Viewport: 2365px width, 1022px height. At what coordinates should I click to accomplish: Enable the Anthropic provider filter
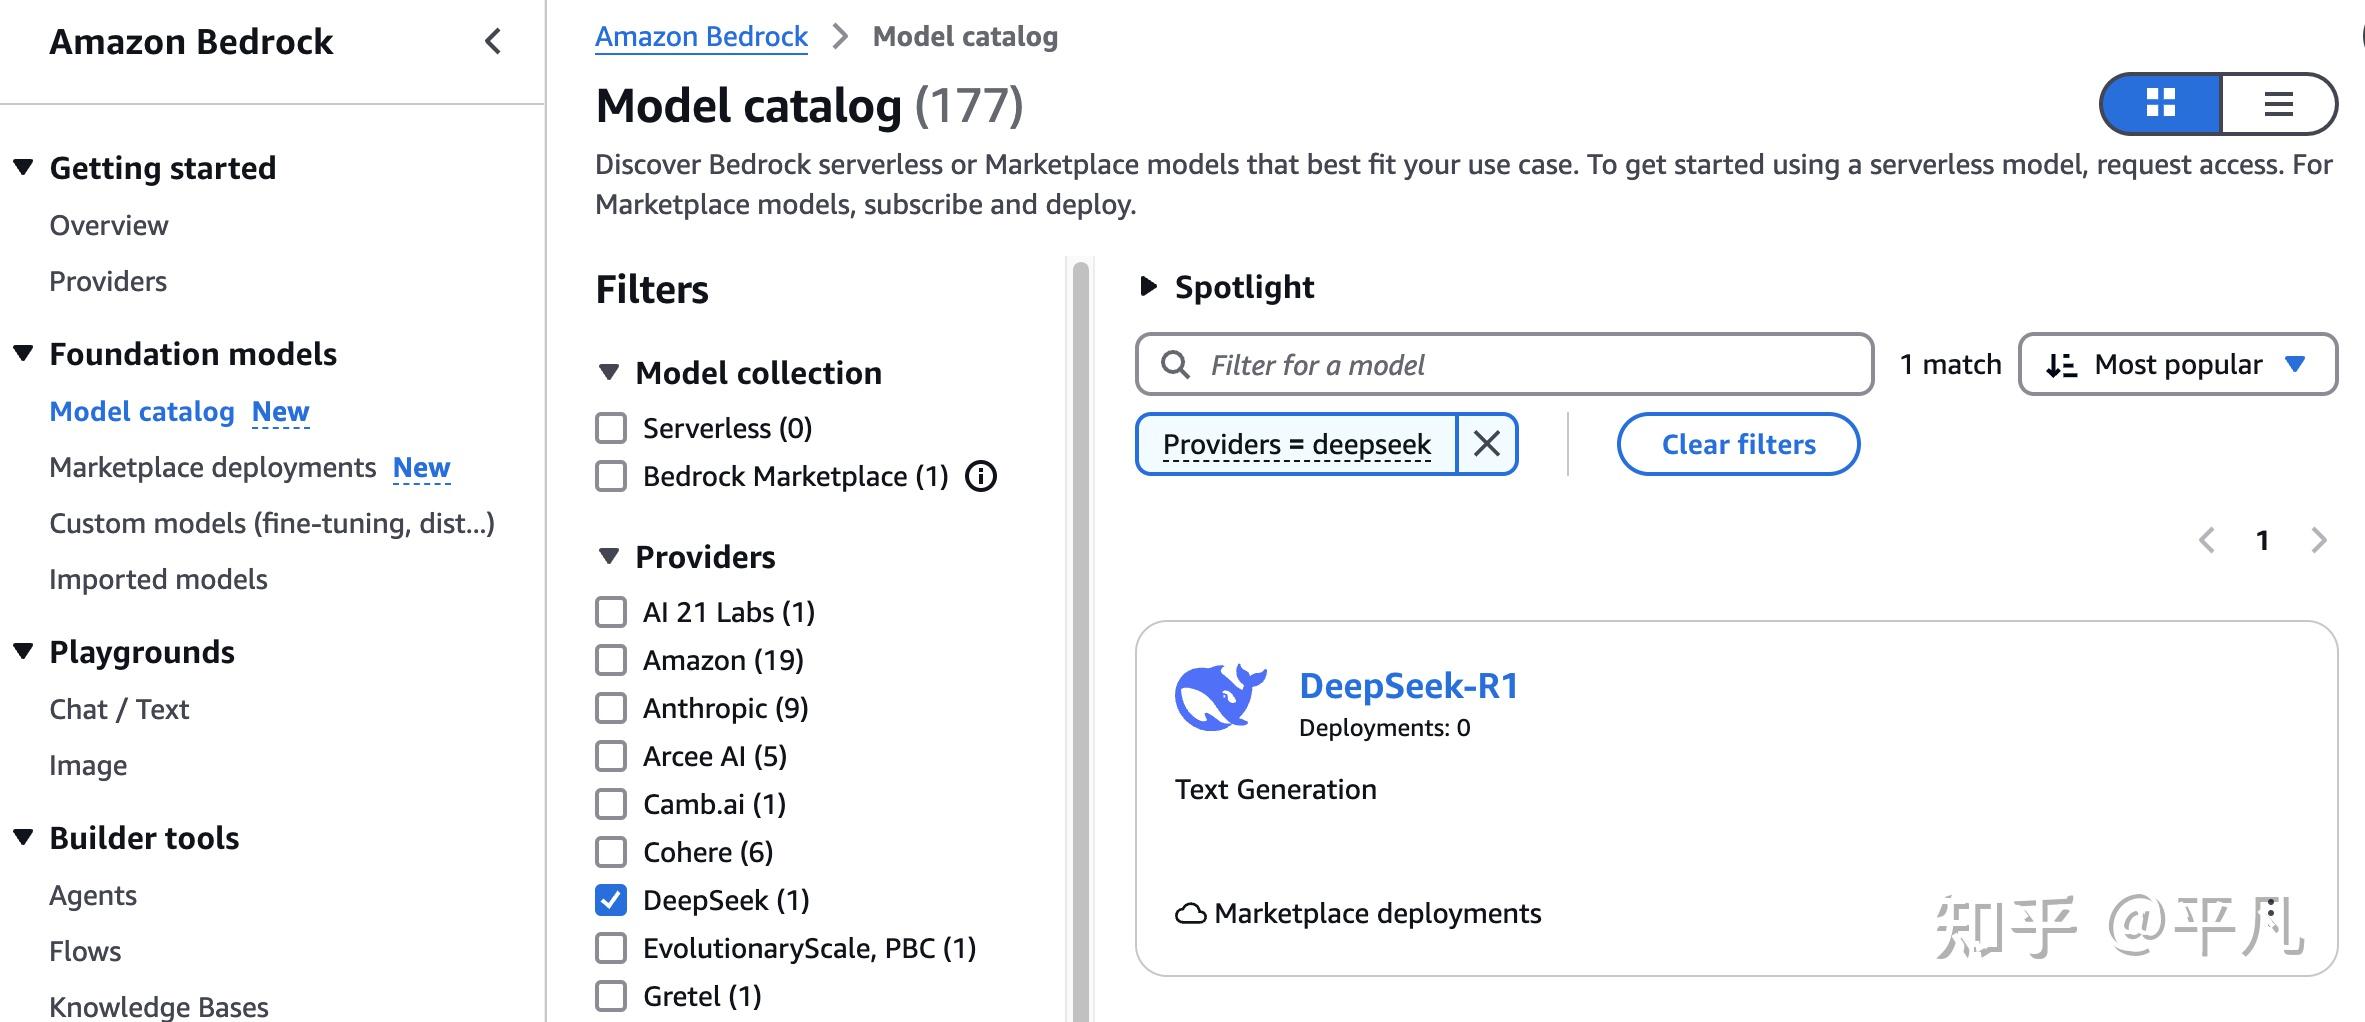[x=611, y=708]
